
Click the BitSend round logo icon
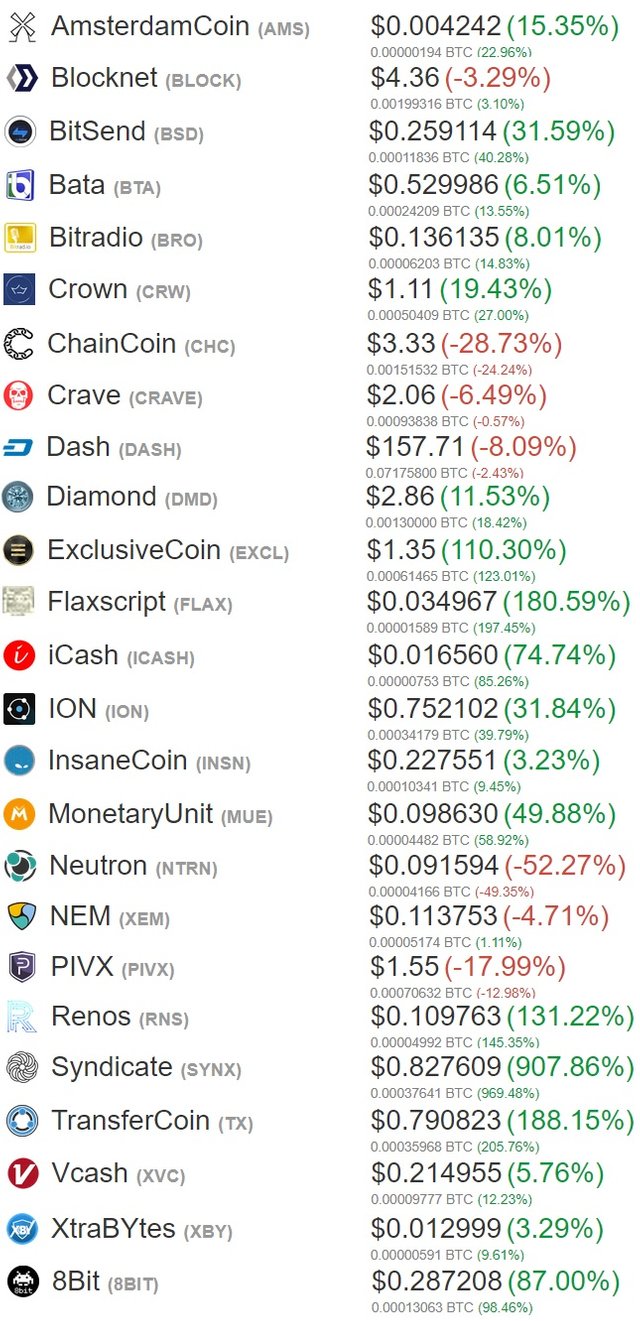[21, 132]
